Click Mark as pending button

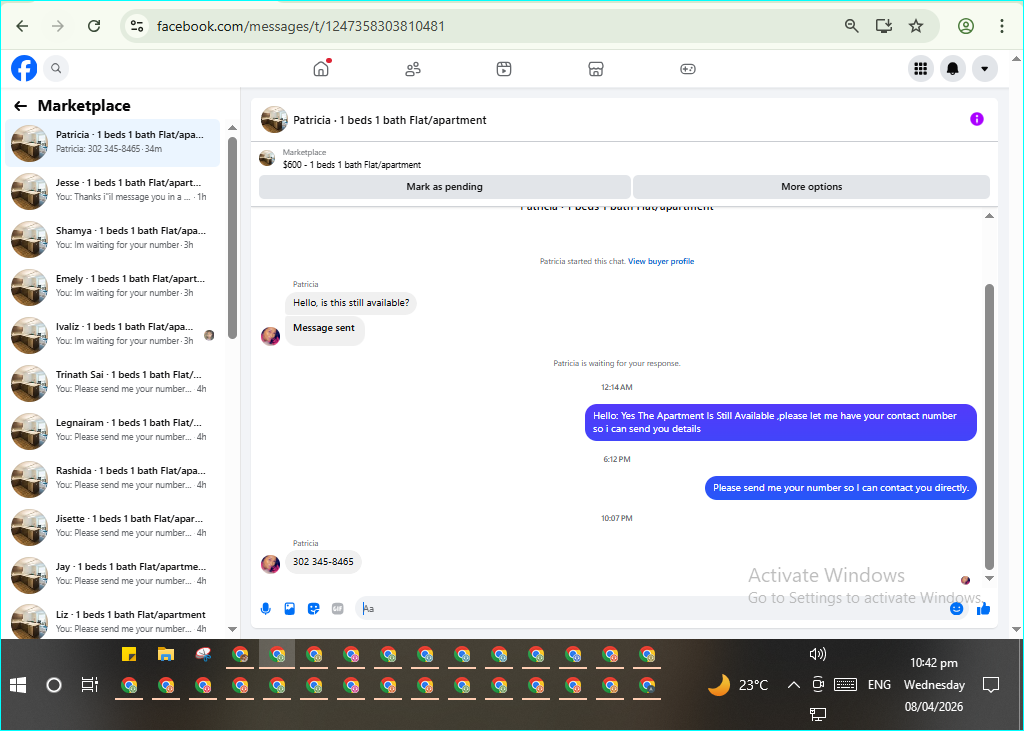point(445,187)
